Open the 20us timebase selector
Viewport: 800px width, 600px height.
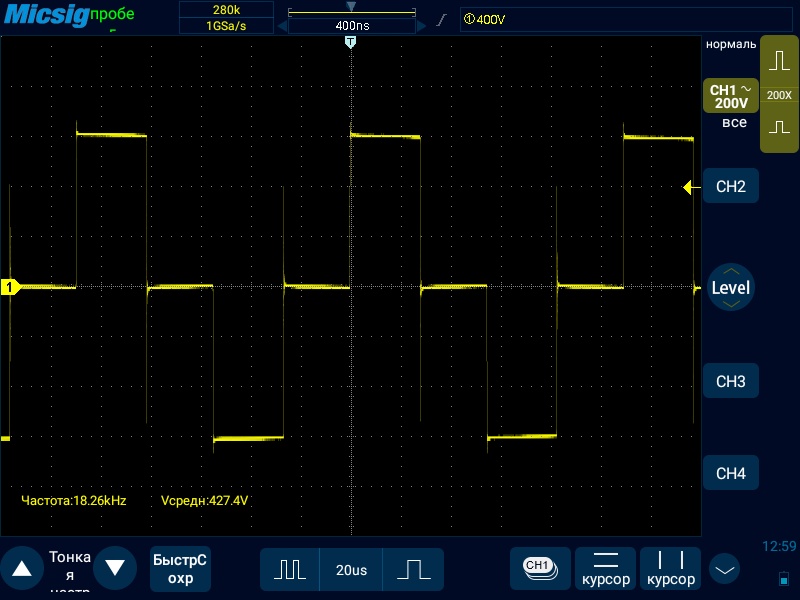click(x=351, y=569)
